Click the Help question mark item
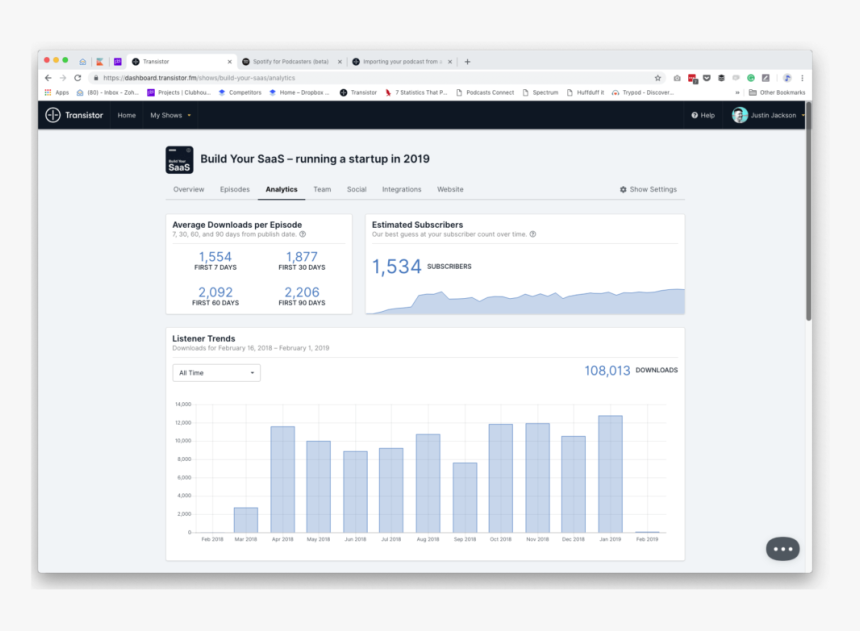 click(x=703, y=115)
